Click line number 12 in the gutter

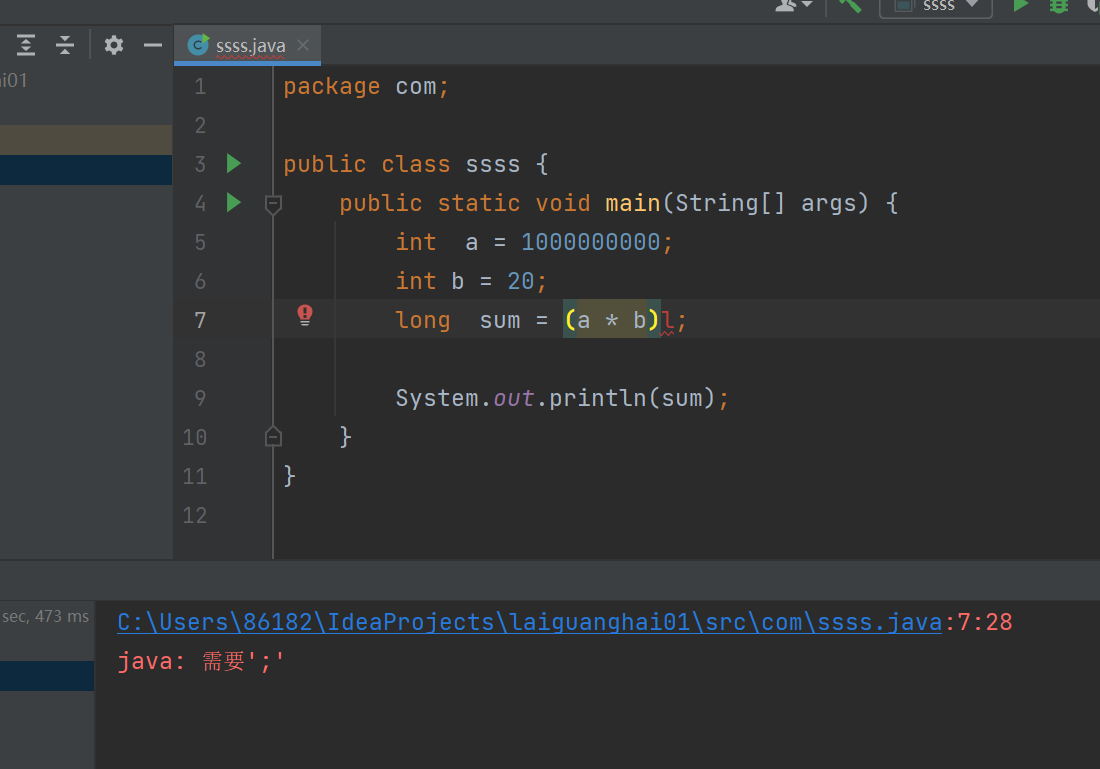tap(194, 516)
